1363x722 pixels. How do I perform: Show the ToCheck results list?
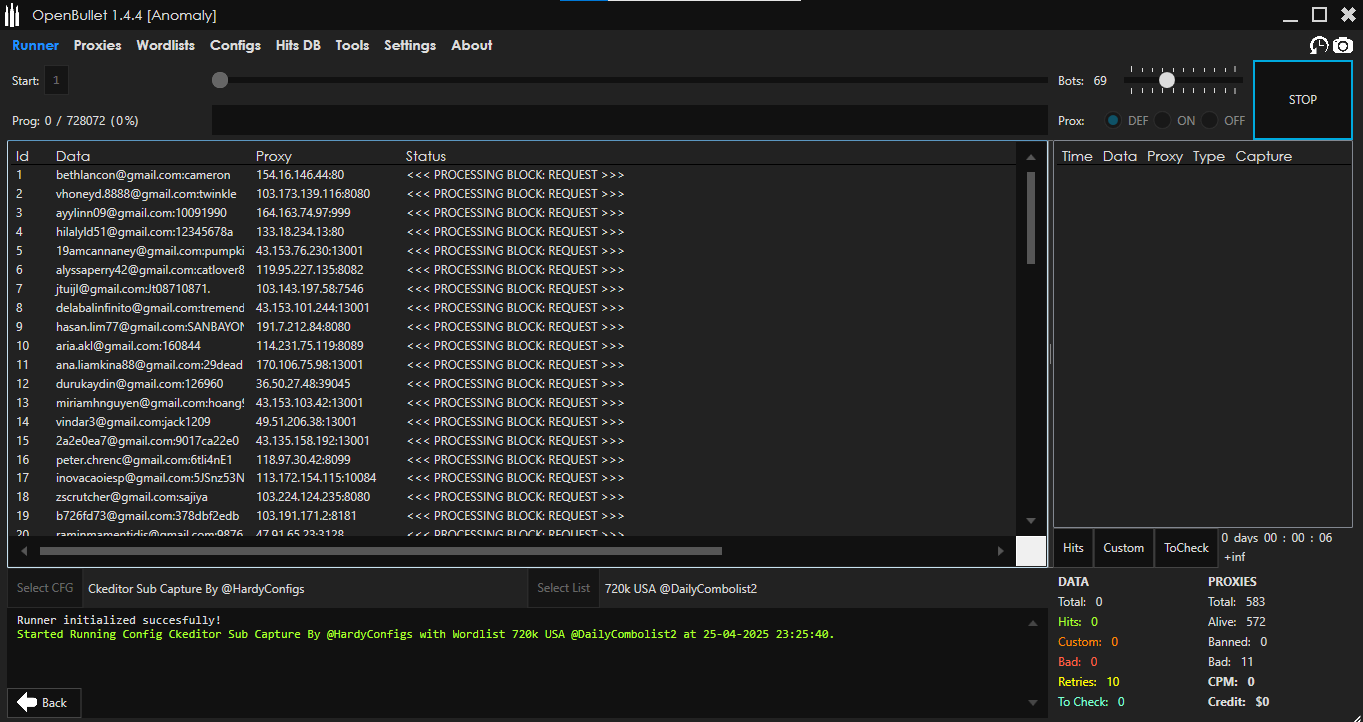1186,548
